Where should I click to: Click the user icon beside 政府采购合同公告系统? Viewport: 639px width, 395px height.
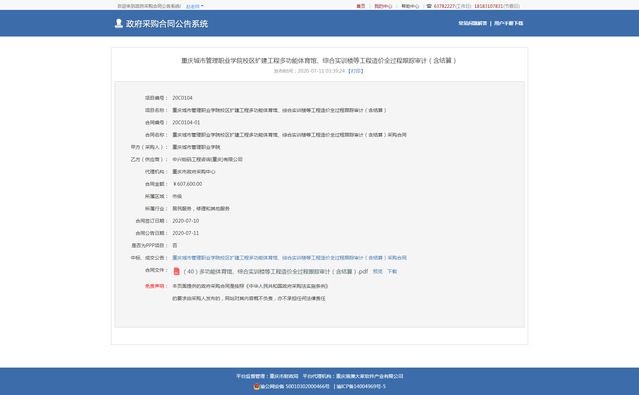[119, 23]
